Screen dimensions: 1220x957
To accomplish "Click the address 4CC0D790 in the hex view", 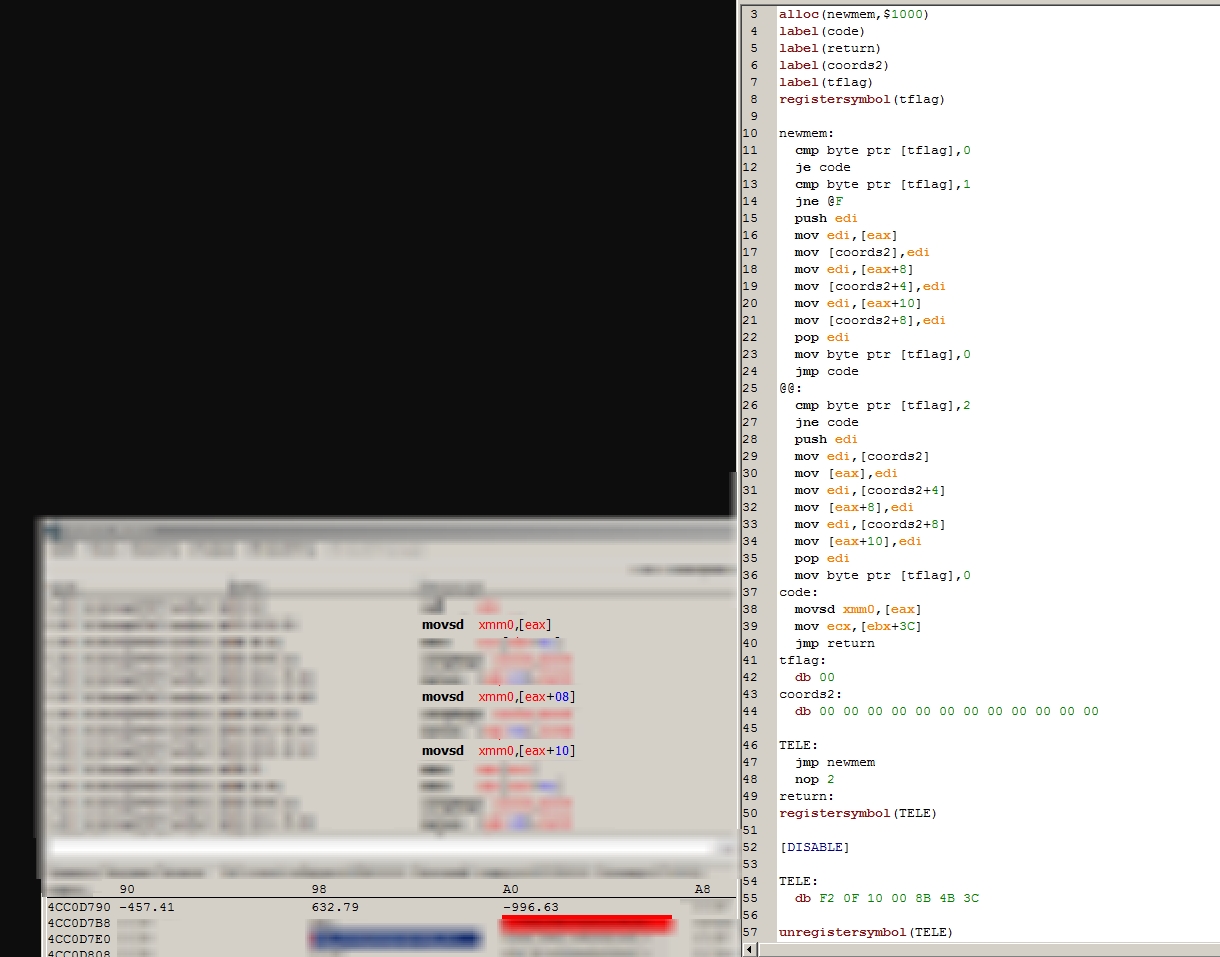I will tap(79, 908).
